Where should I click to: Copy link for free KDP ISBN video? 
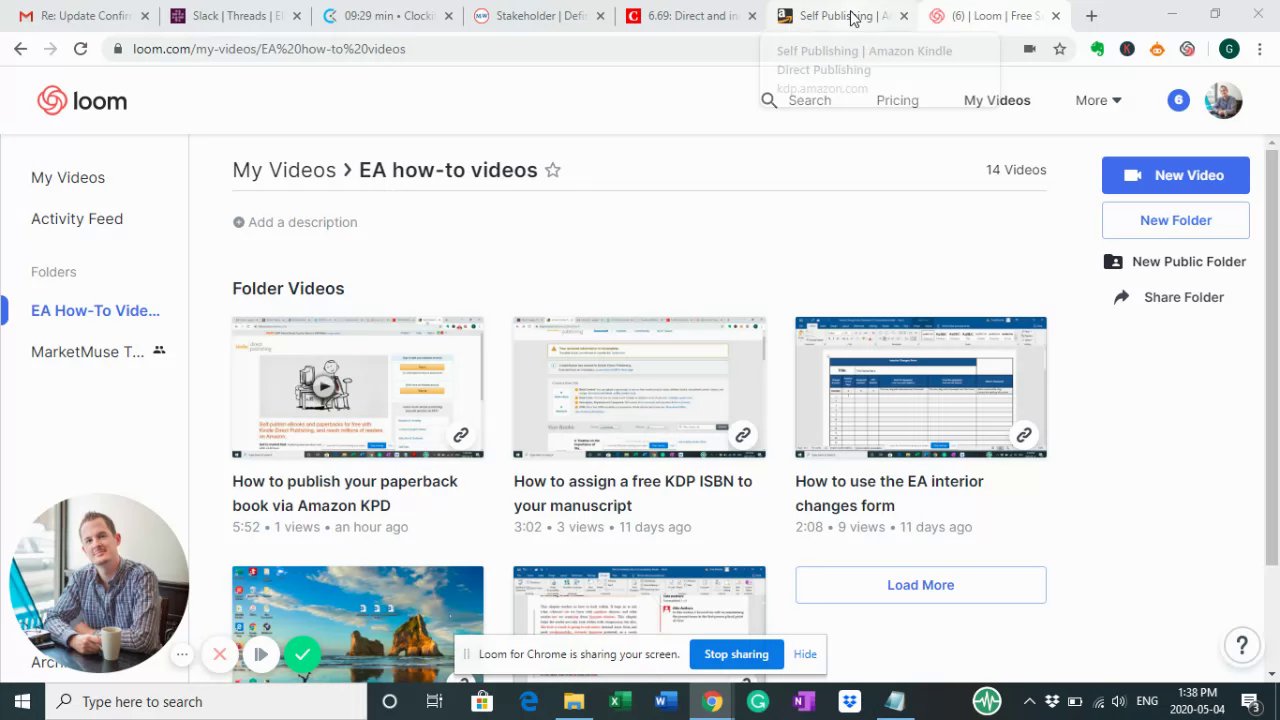tap(742, 435)
